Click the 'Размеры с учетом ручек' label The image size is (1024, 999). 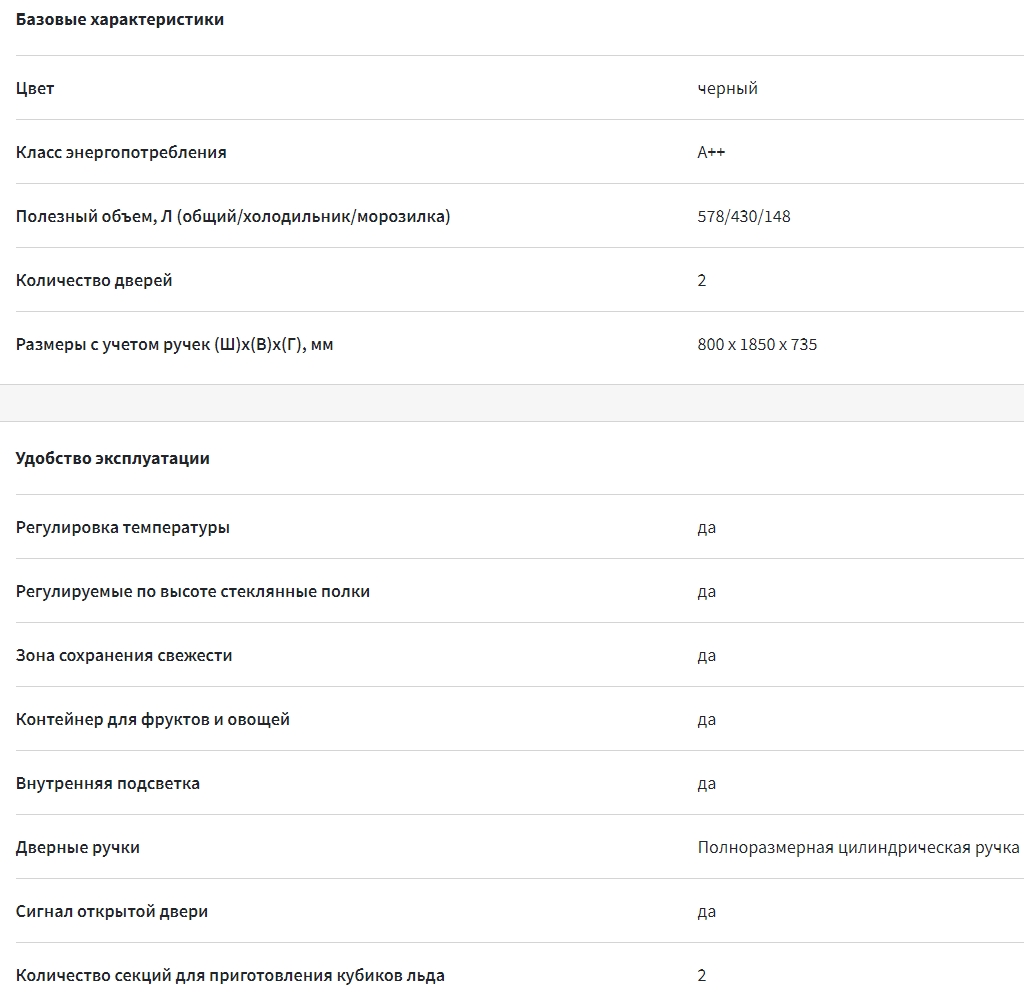pos(174,344)
